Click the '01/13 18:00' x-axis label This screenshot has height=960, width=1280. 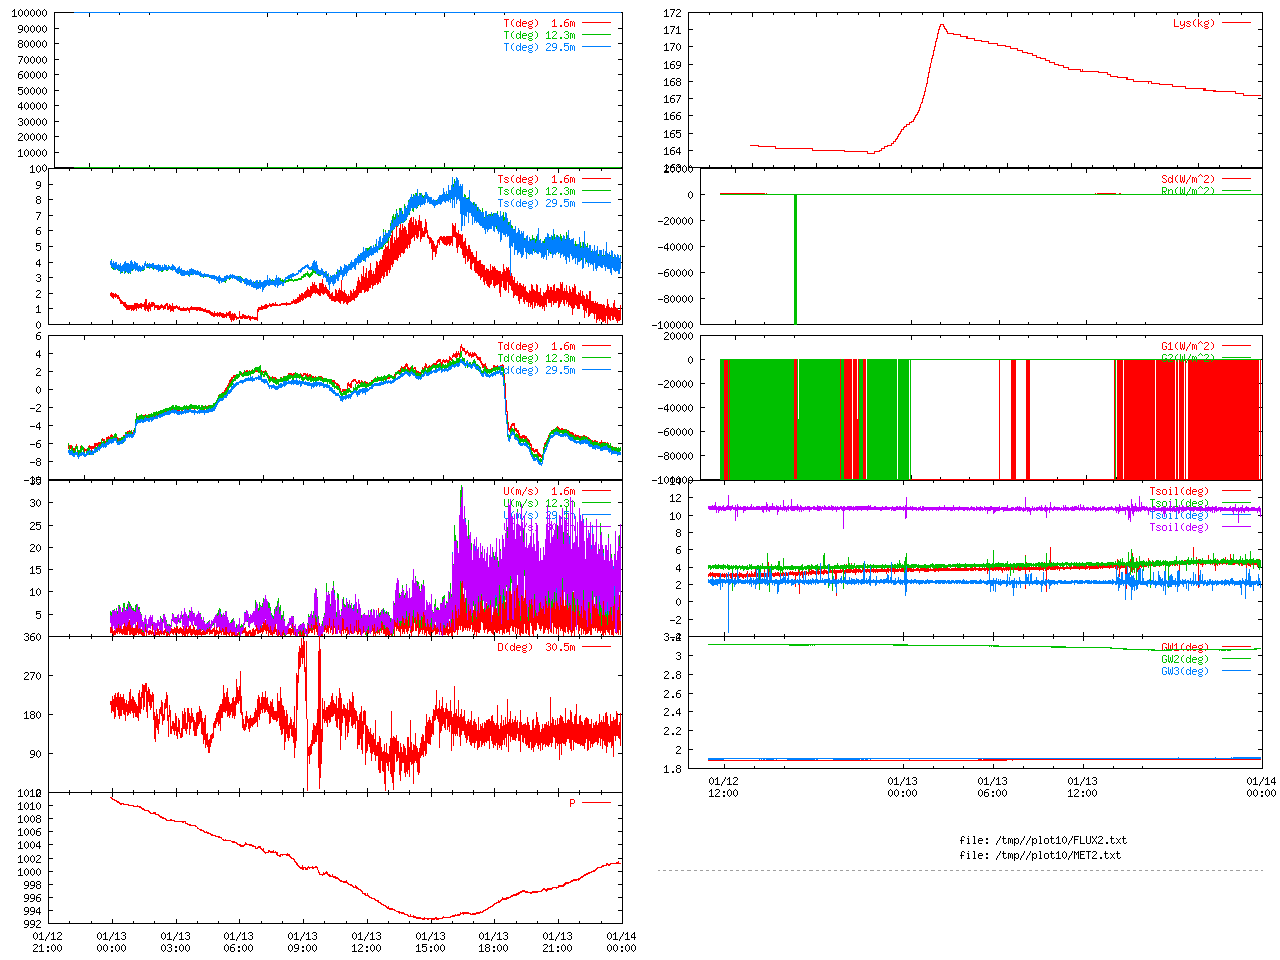click(494, 942)
